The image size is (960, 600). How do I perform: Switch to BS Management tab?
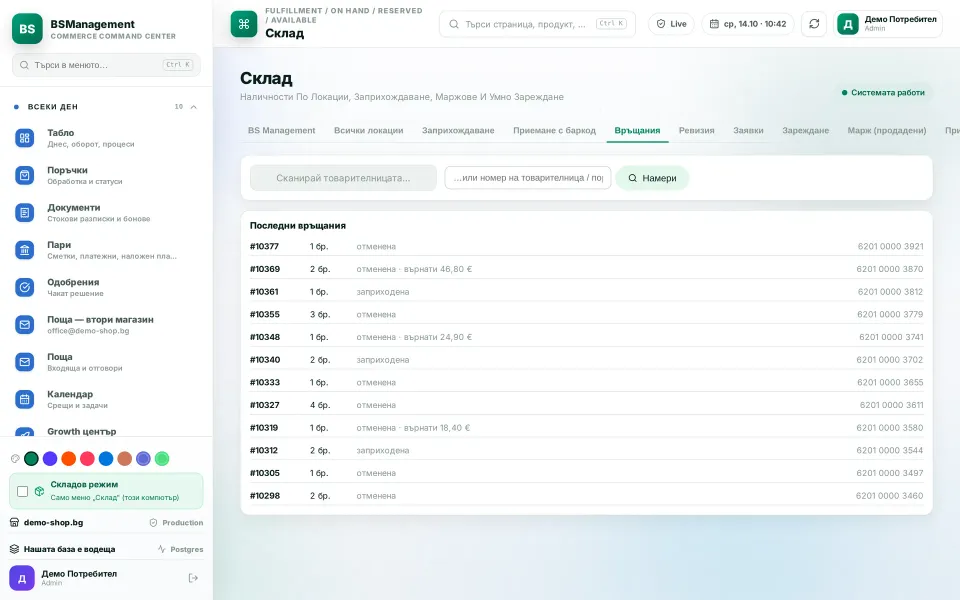click(x=282, y=130)
